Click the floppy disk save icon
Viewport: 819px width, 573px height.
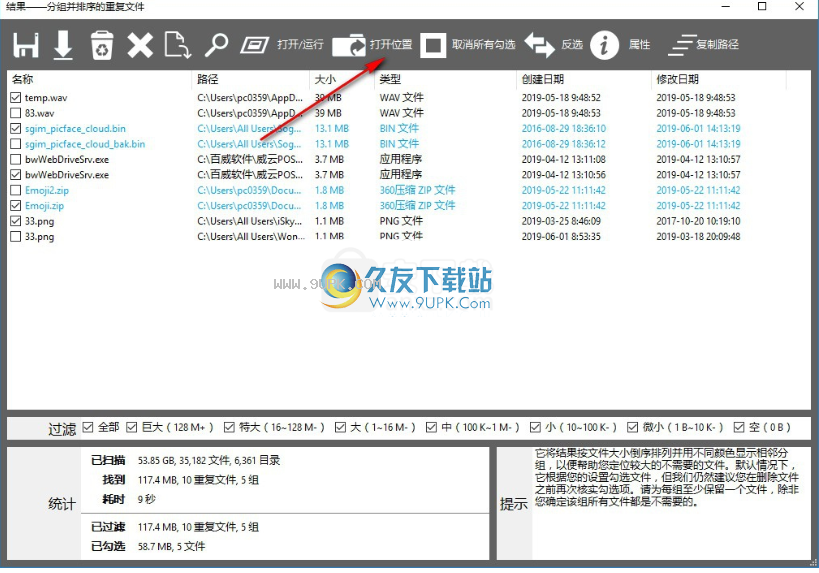tap(26, 45)
